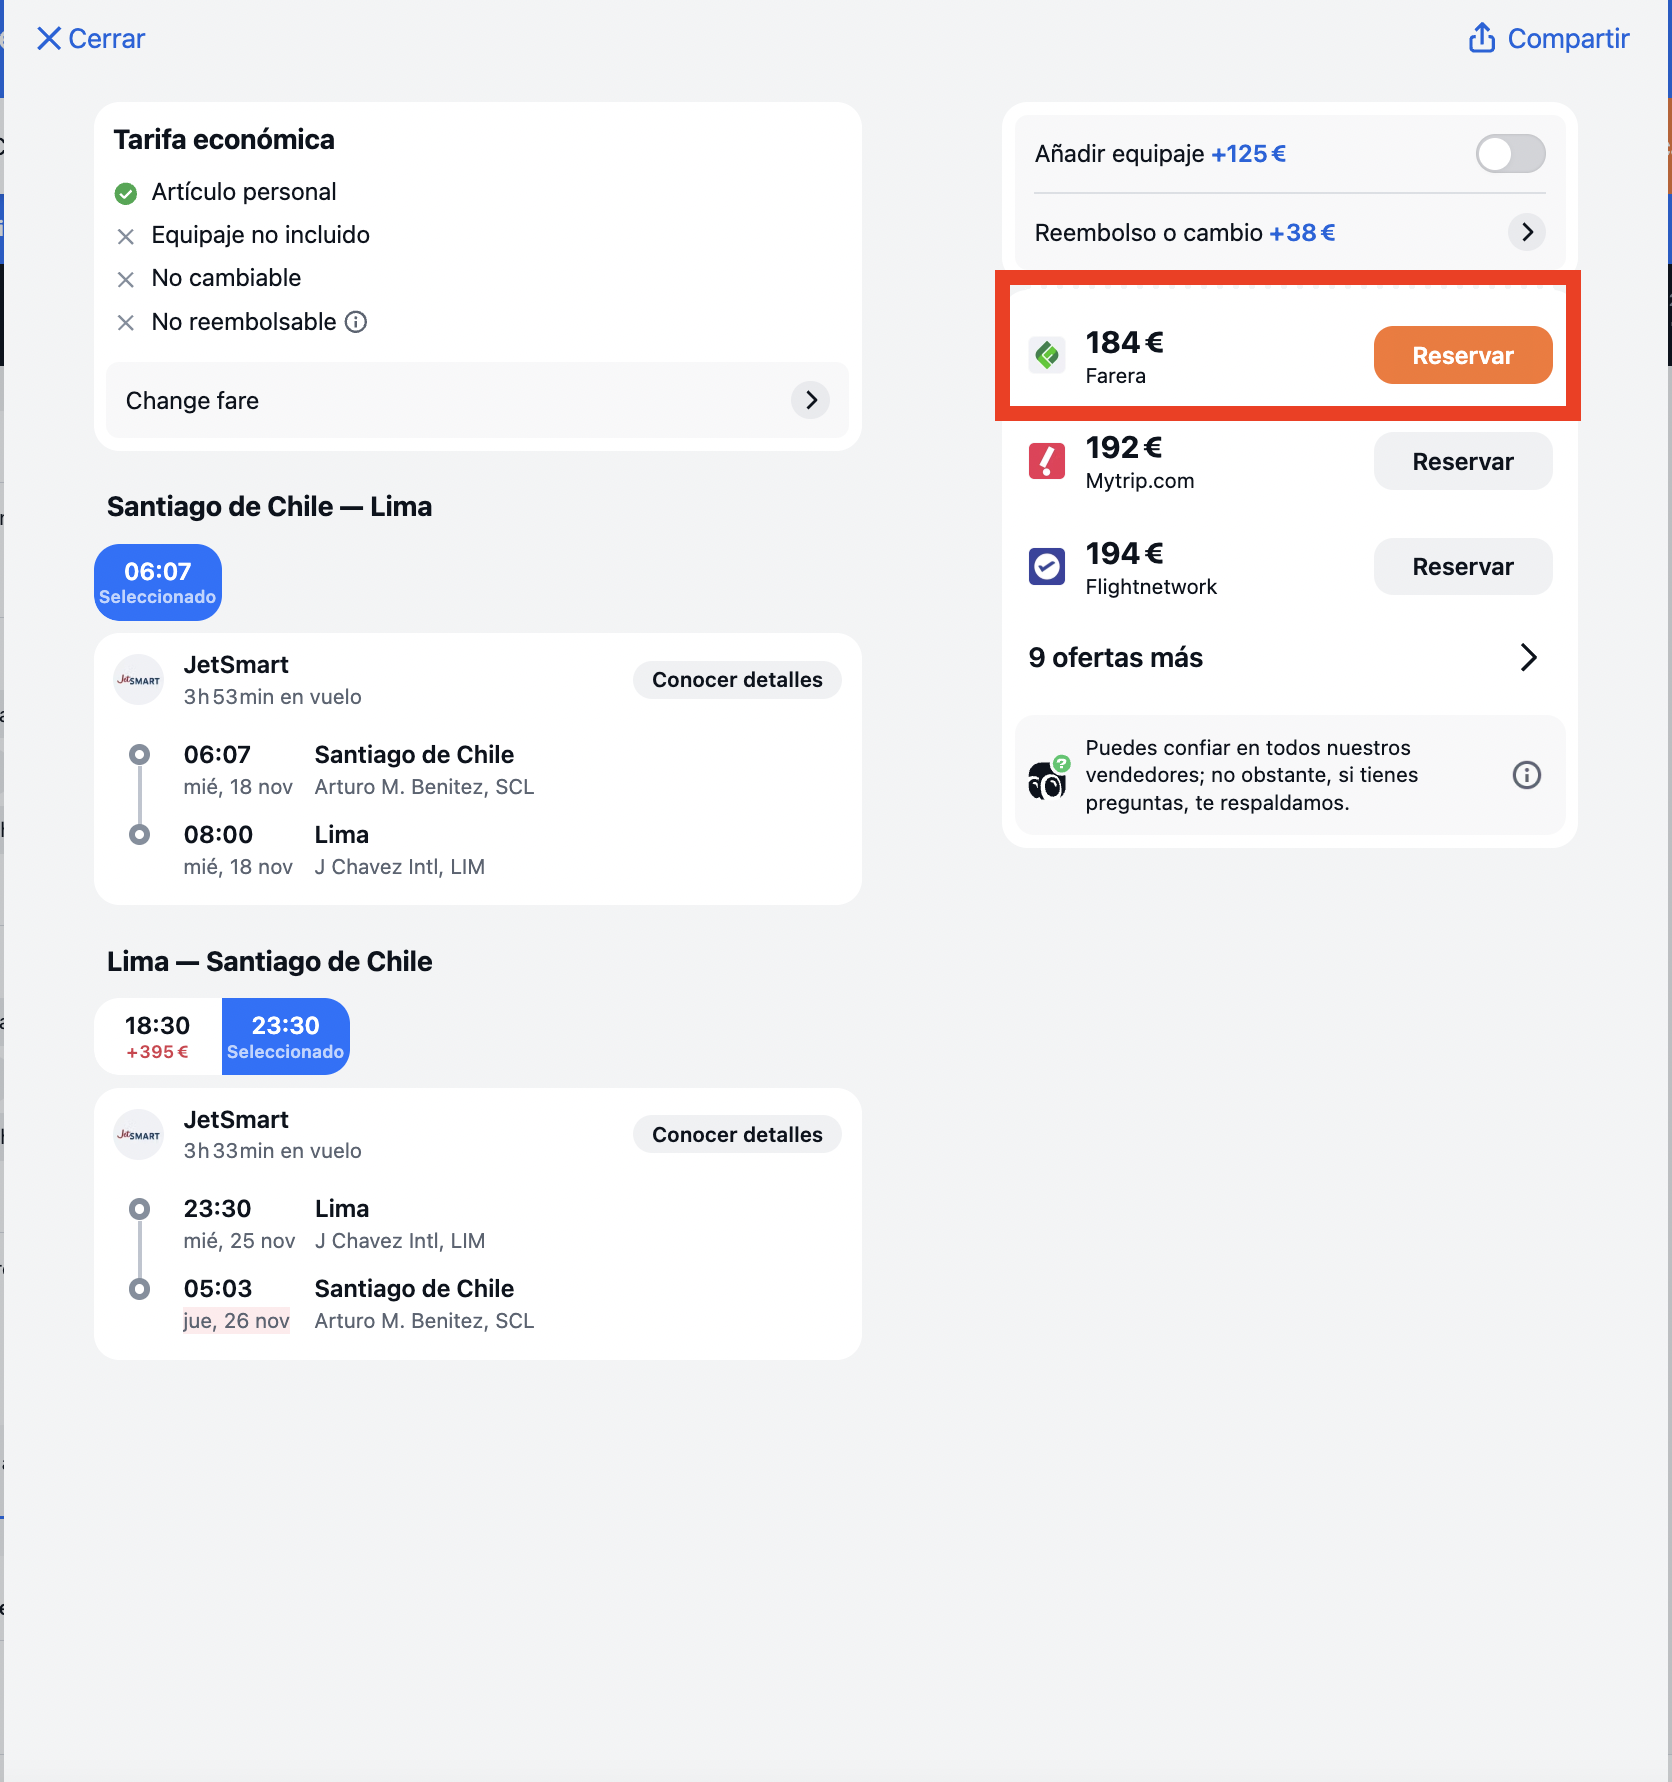
Task: Click the Flightnetwork blue checkmark logo
Action: click(1047, 566)
